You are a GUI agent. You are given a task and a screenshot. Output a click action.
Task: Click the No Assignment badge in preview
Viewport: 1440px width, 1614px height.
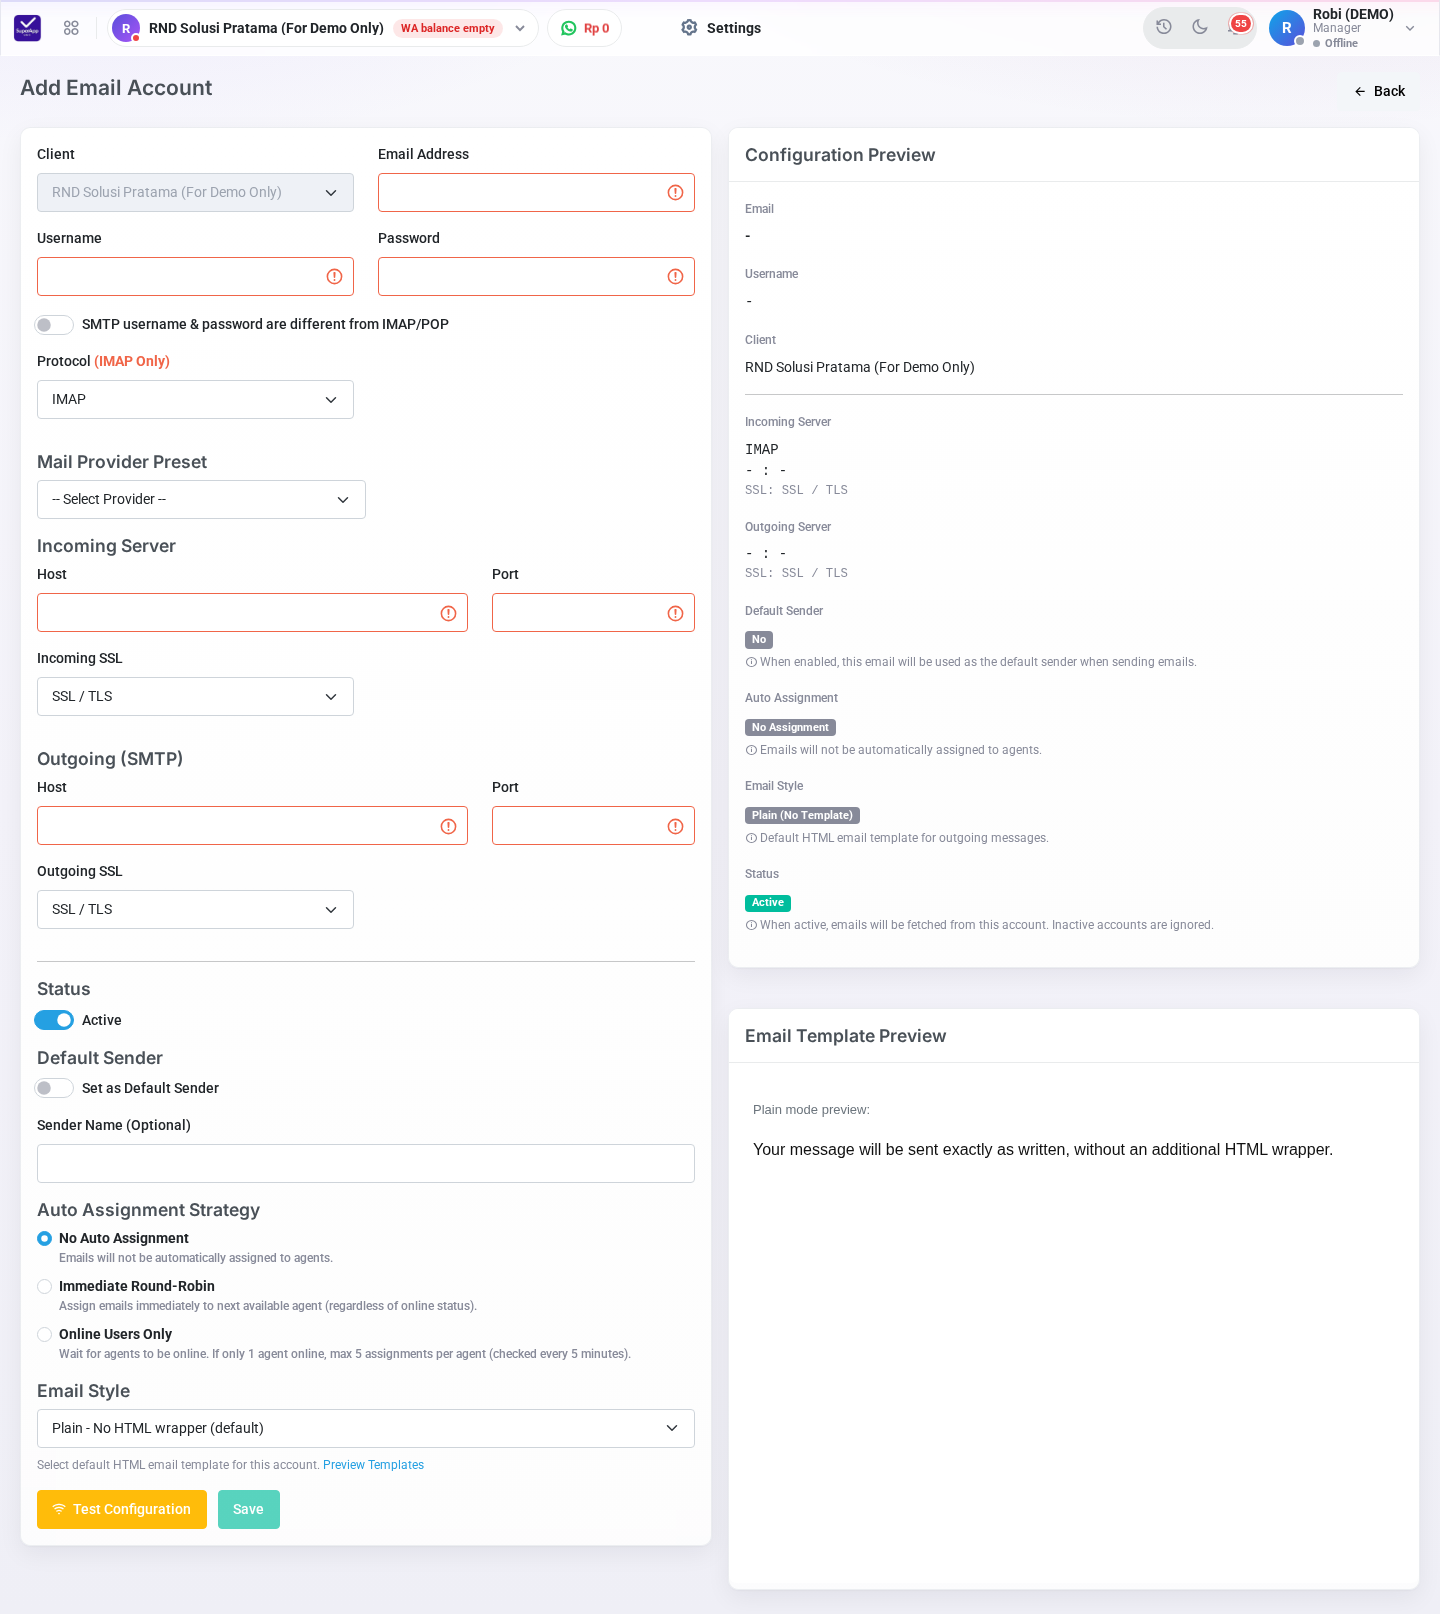(790, 728)
